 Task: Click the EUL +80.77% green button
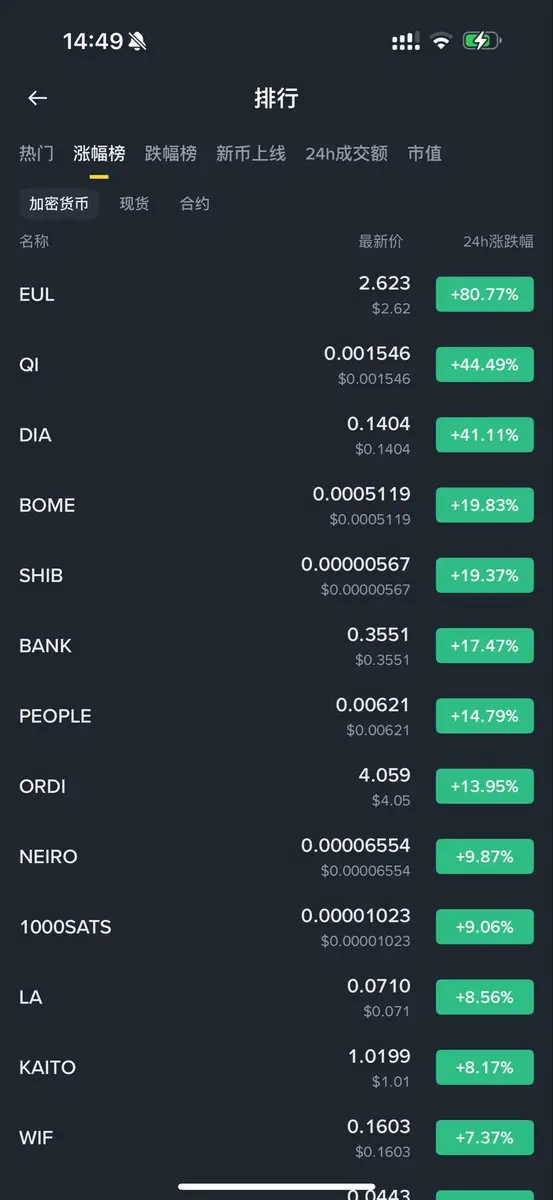point(485,295)
